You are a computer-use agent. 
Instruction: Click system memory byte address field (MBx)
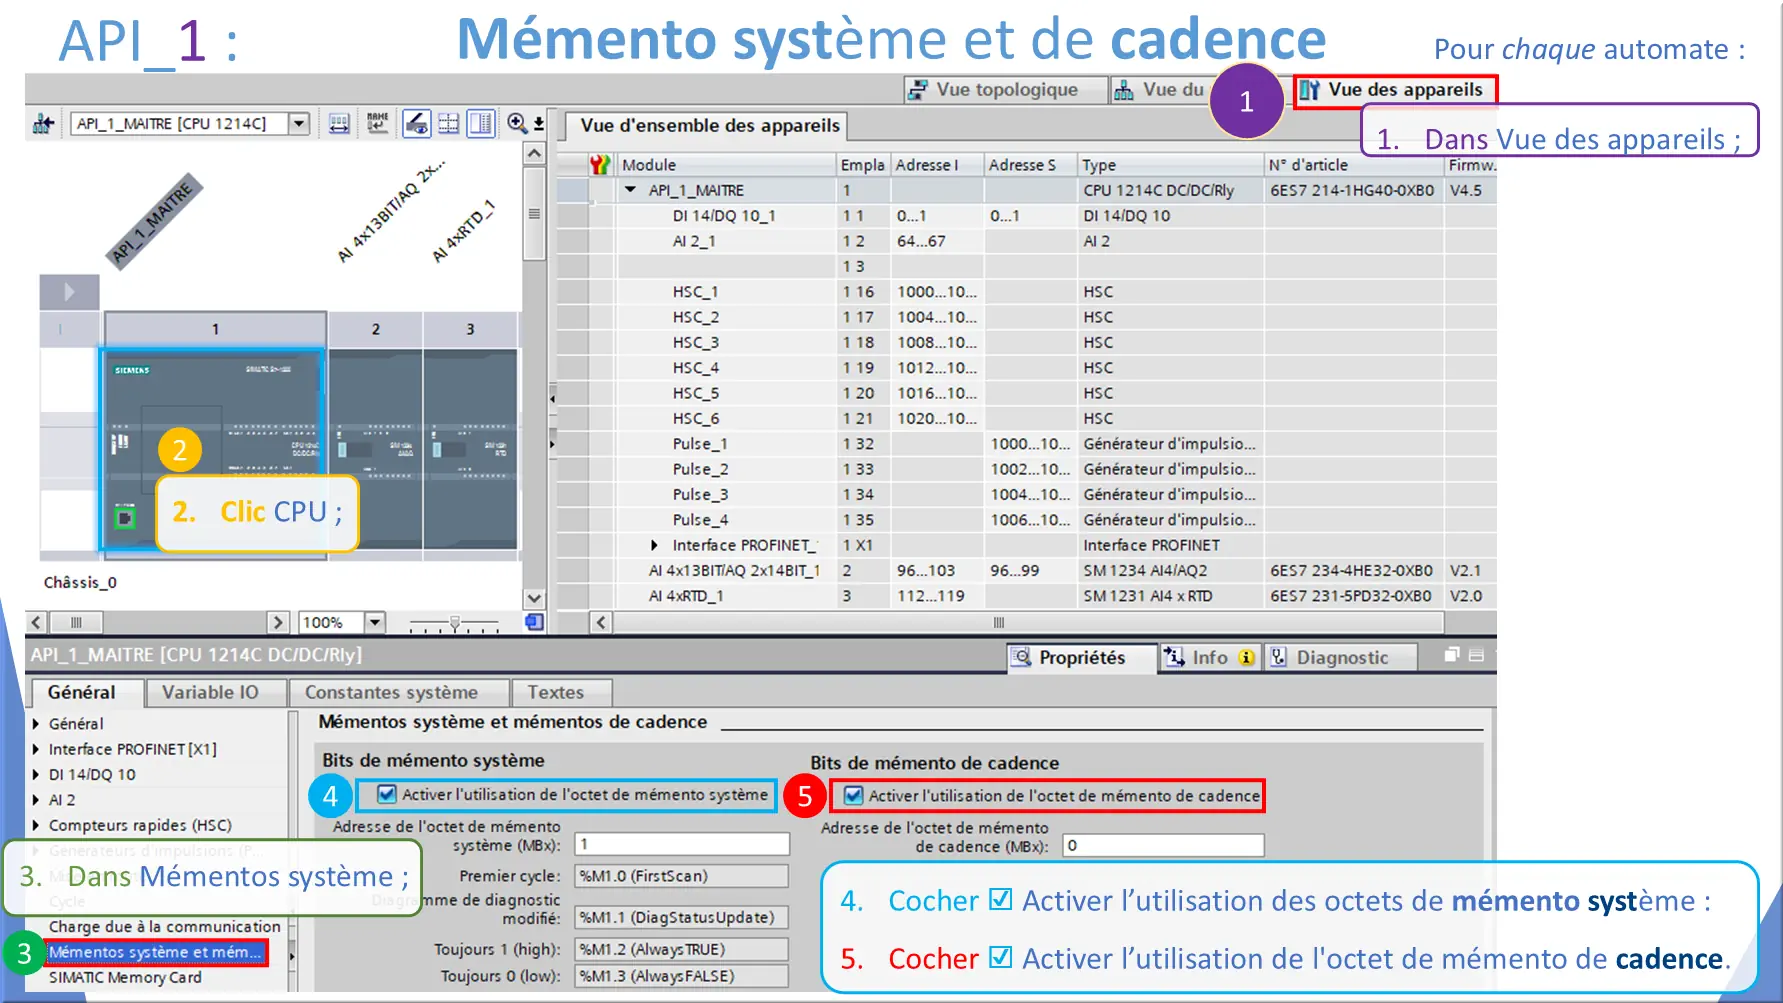pyautogui.click(x=682, y=844)
